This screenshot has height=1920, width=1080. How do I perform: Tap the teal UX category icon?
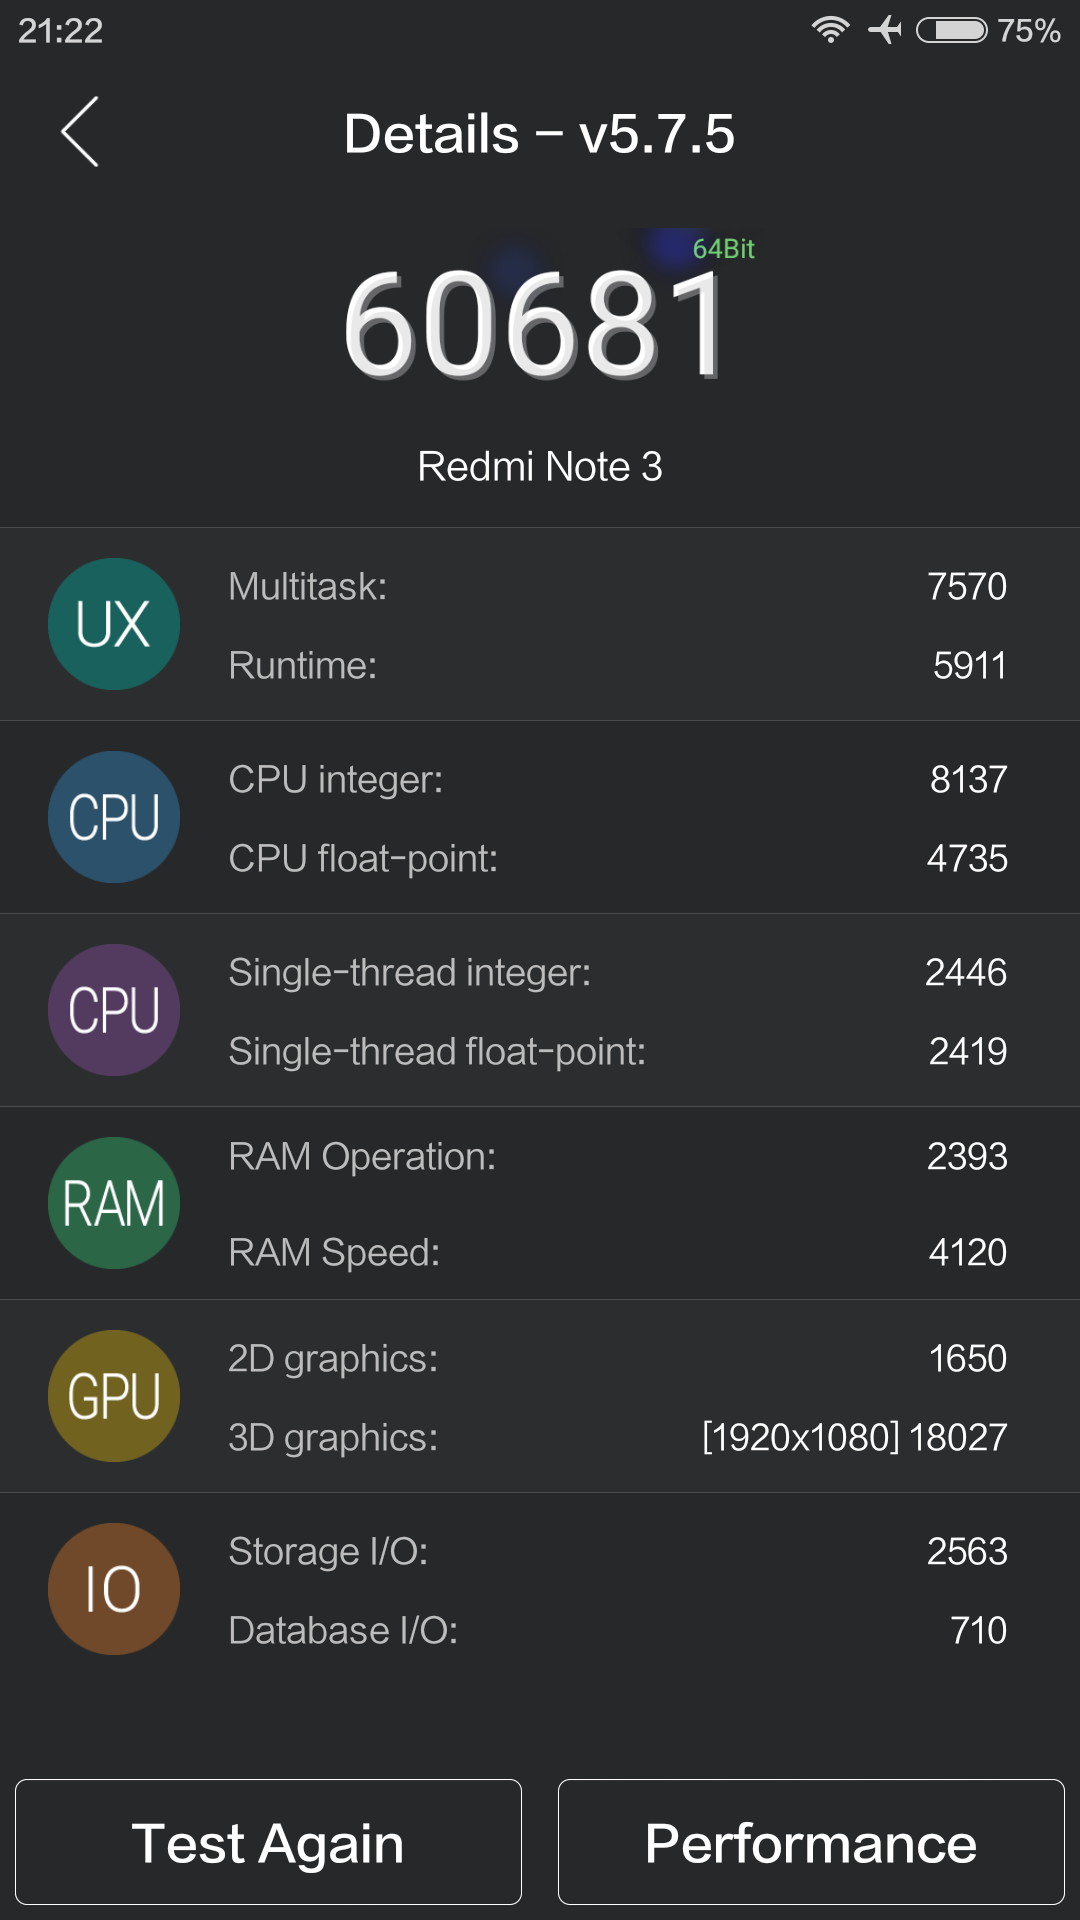tap(114, 624)
